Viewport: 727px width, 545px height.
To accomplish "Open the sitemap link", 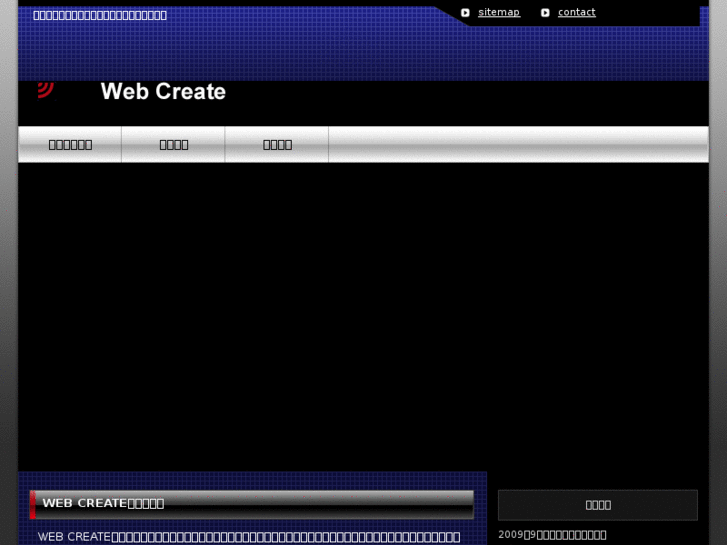I will coord(499,13).
